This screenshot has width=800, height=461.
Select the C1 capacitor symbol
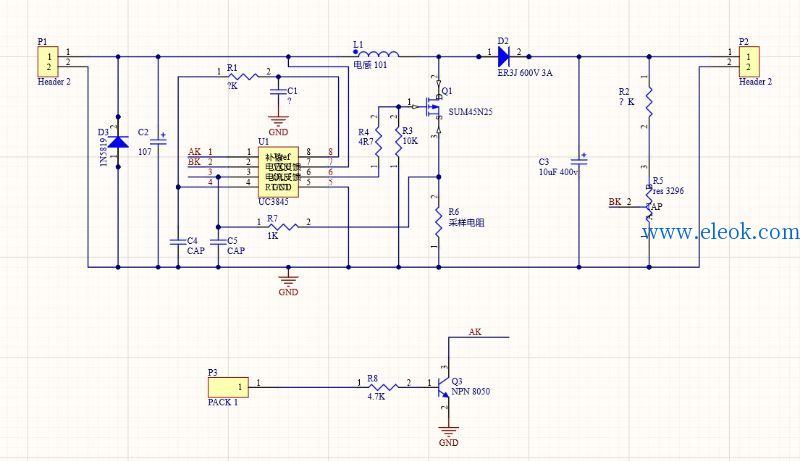click(x=278, y=92)
